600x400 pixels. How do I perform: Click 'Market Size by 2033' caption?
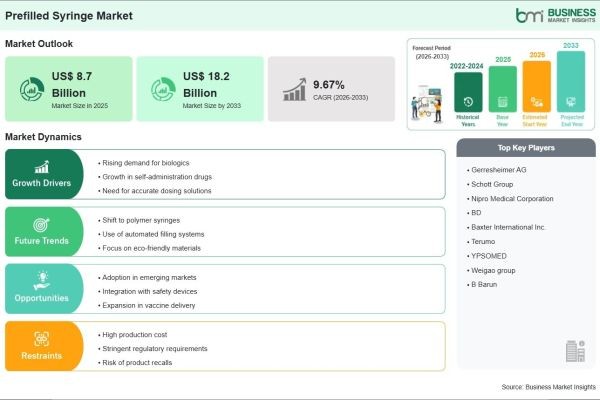[x=212, y=106]
